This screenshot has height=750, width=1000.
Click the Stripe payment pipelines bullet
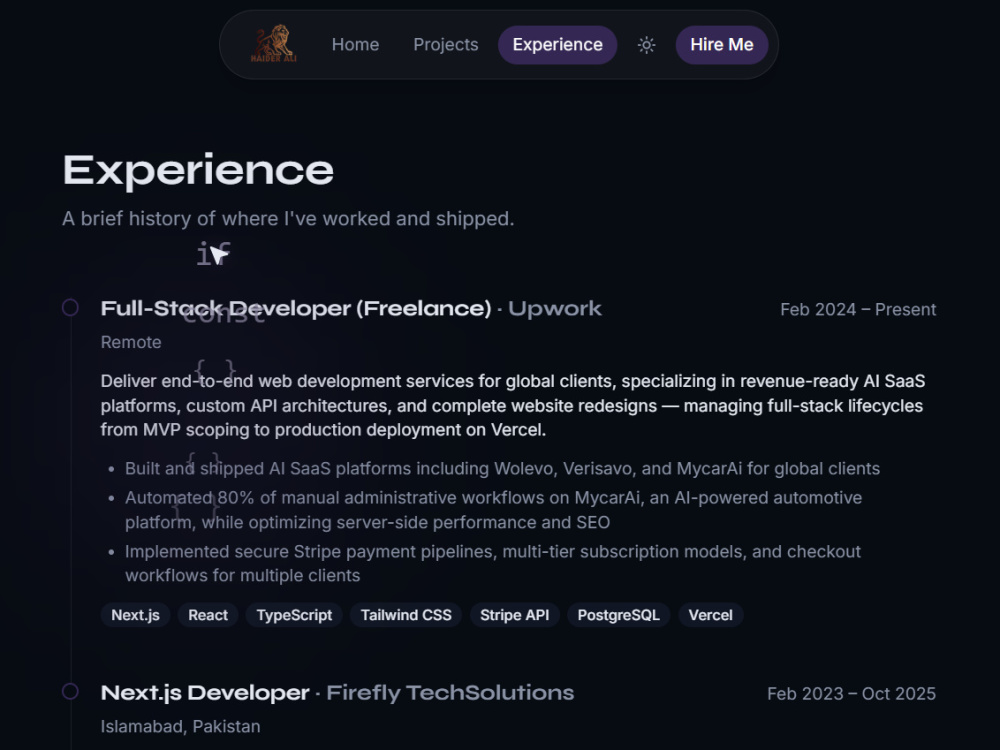[493, 564]
